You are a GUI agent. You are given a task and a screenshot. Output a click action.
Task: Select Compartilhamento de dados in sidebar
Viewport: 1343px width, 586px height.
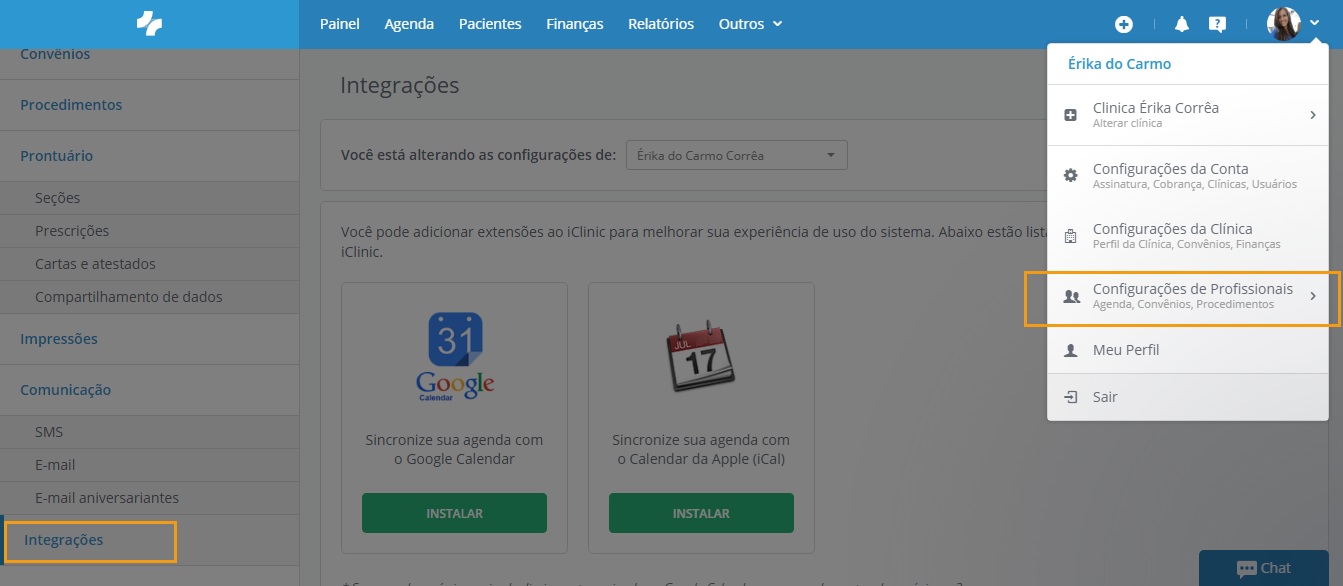point(129,297)
